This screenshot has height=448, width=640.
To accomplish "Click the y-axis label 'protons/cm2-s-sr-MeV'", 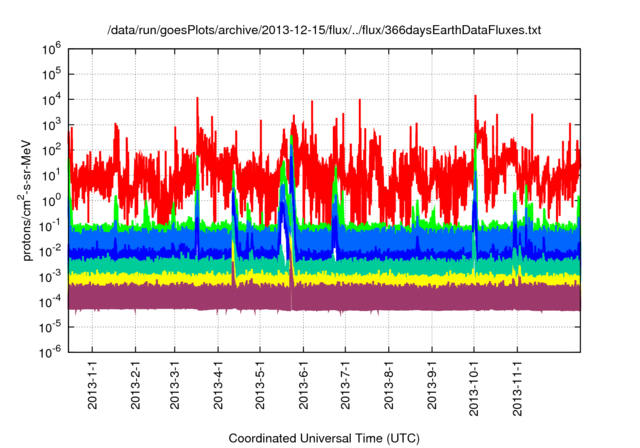I will click(26, 200).
